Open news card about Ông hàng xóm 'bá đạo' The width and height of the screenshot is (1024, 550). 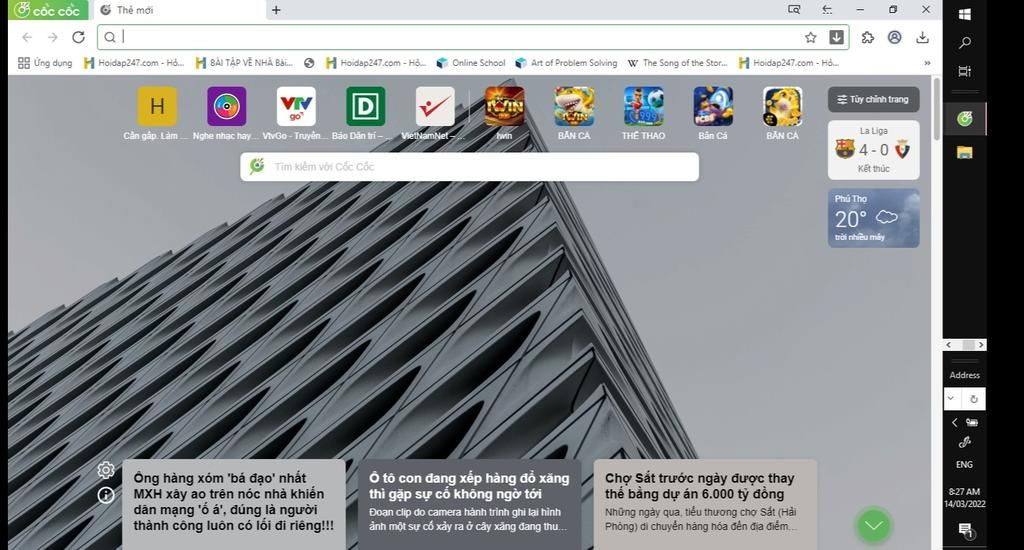click(234, 504)
